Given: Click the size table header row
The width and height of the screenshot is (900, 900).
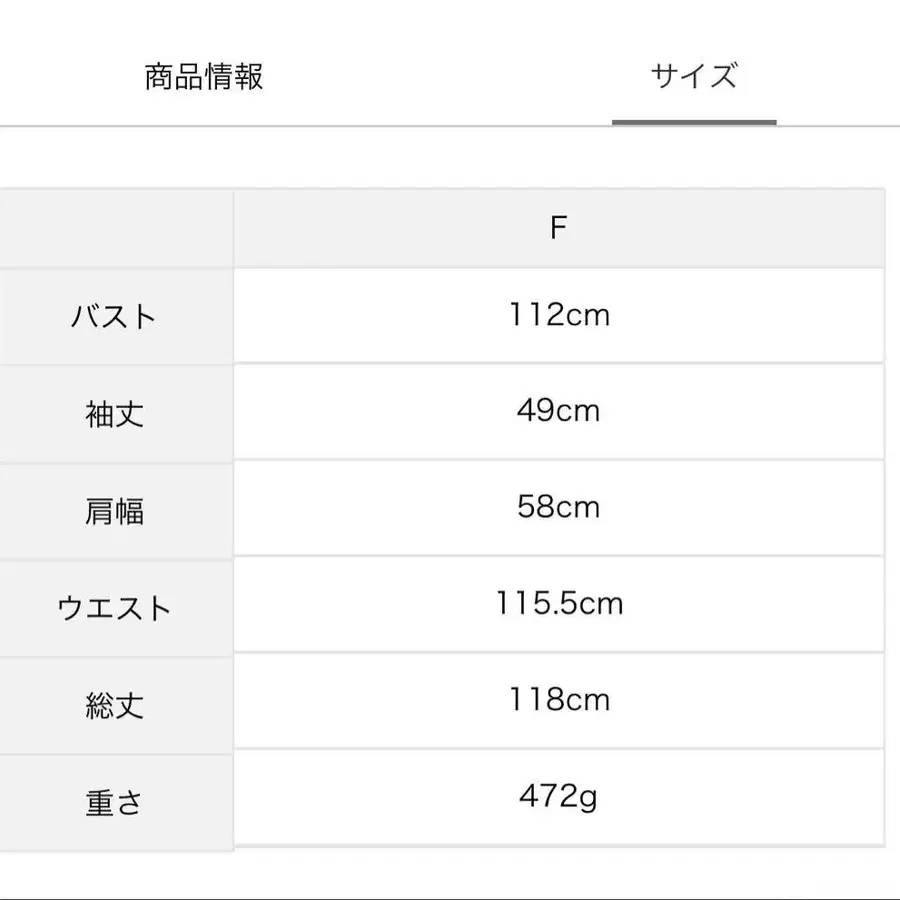Looking at the screenshot, I should [450, 226].
